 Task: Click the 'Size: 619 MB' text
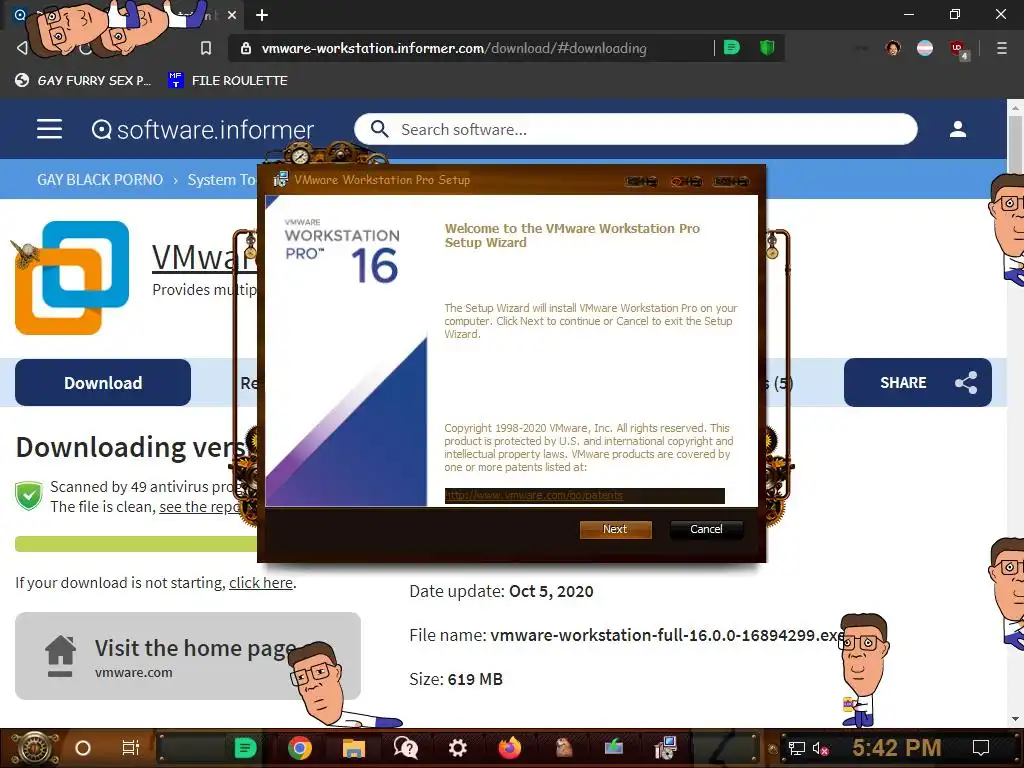click(x=456, y=679)
